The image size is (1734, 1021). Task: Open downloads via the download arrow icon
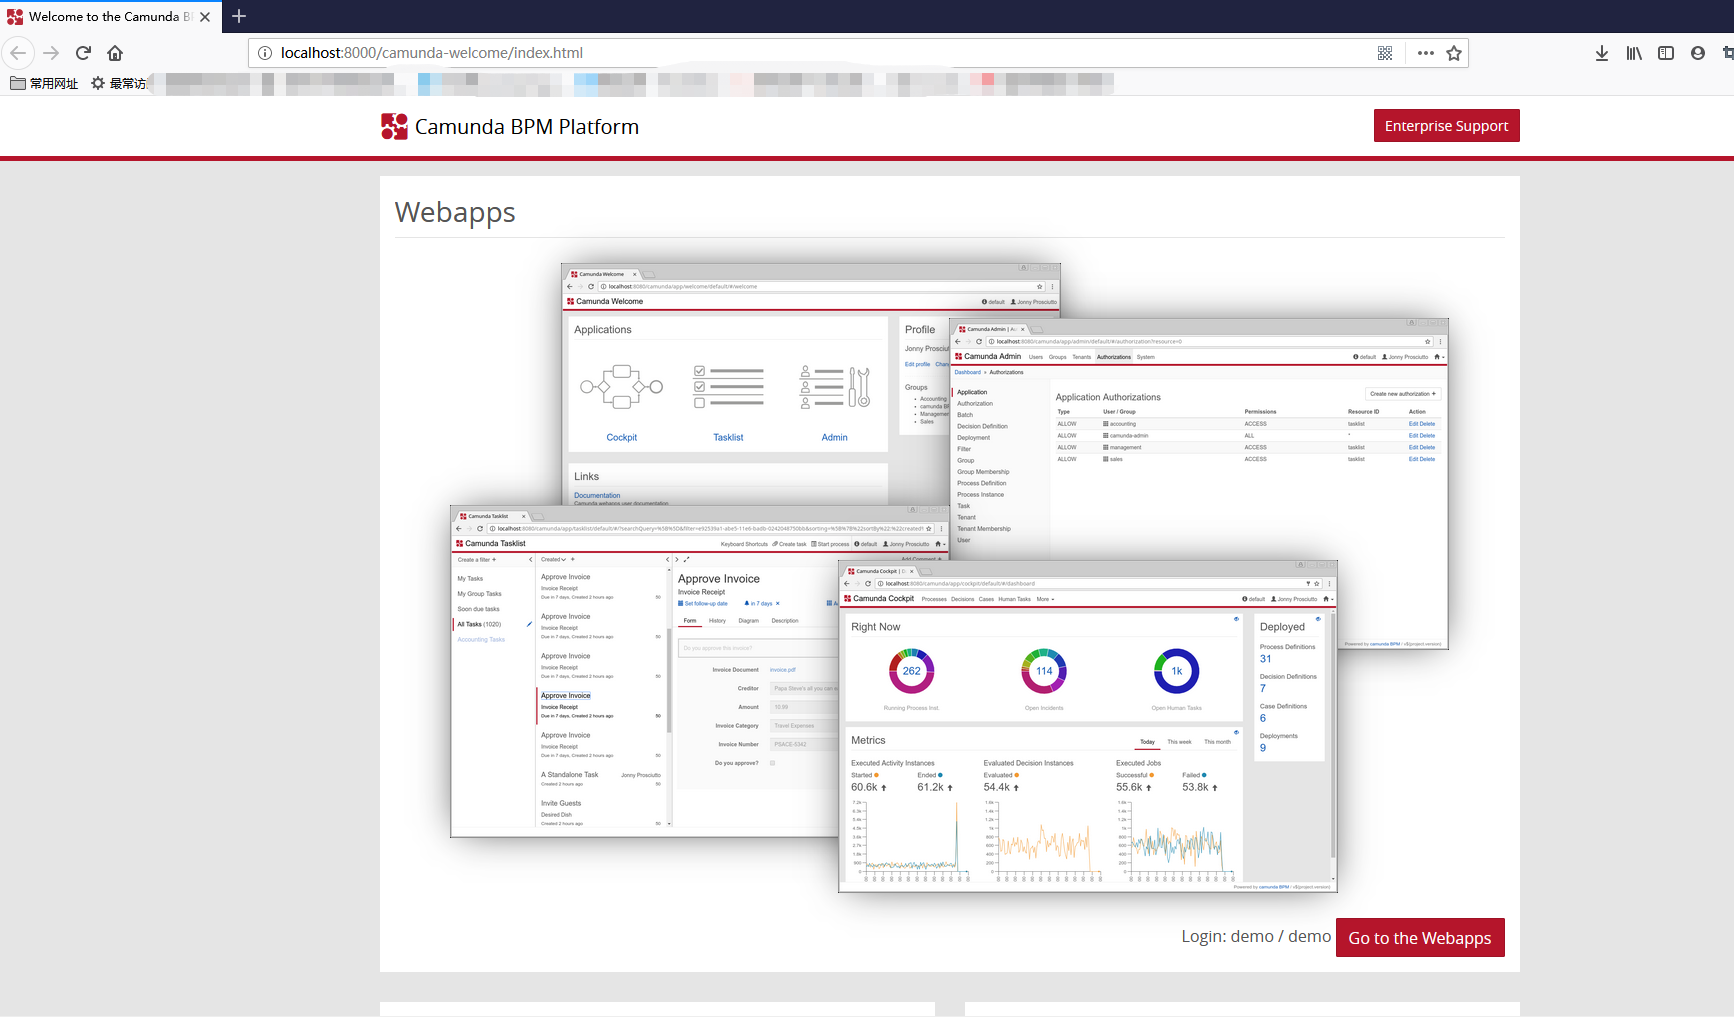pyautogui.click(x=1601, y=52)
